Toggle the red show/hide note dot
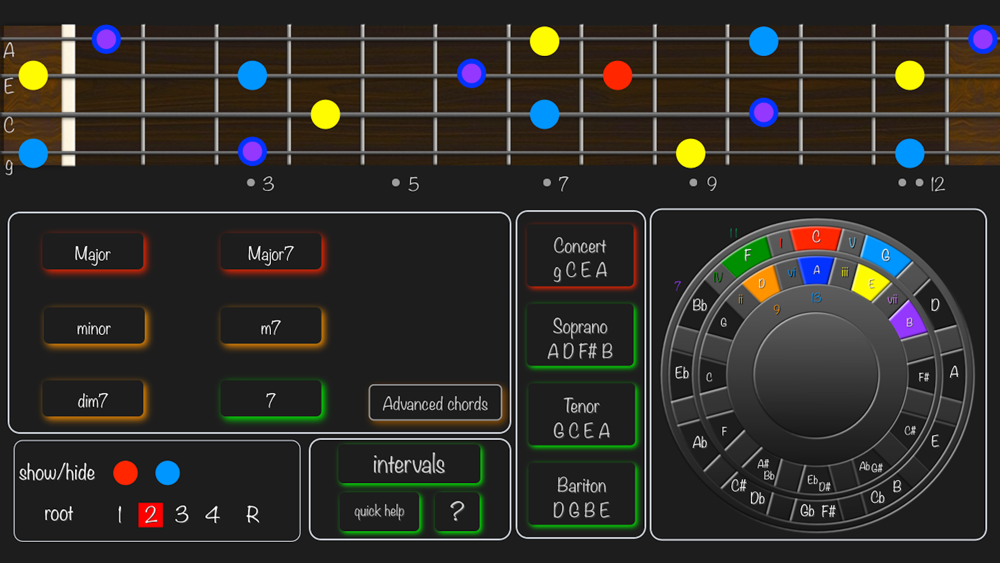This screenshot has width=1000, height=563. pos(125,473)
